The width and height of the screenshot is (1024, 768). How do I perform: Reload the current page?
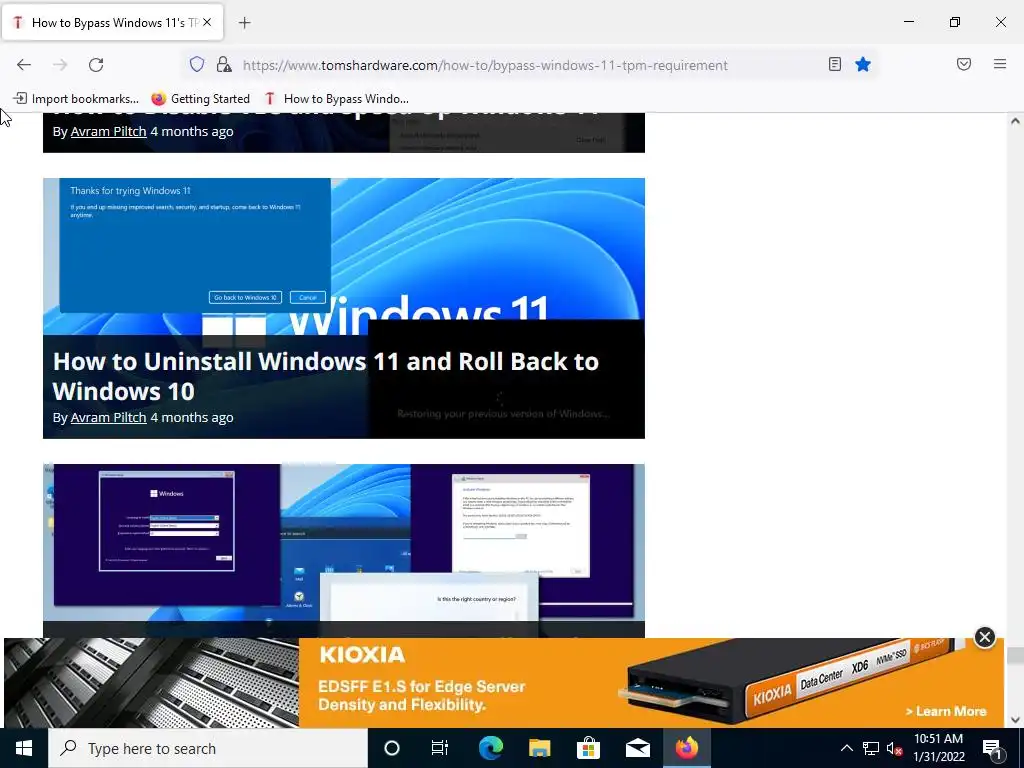pos(96,65)
